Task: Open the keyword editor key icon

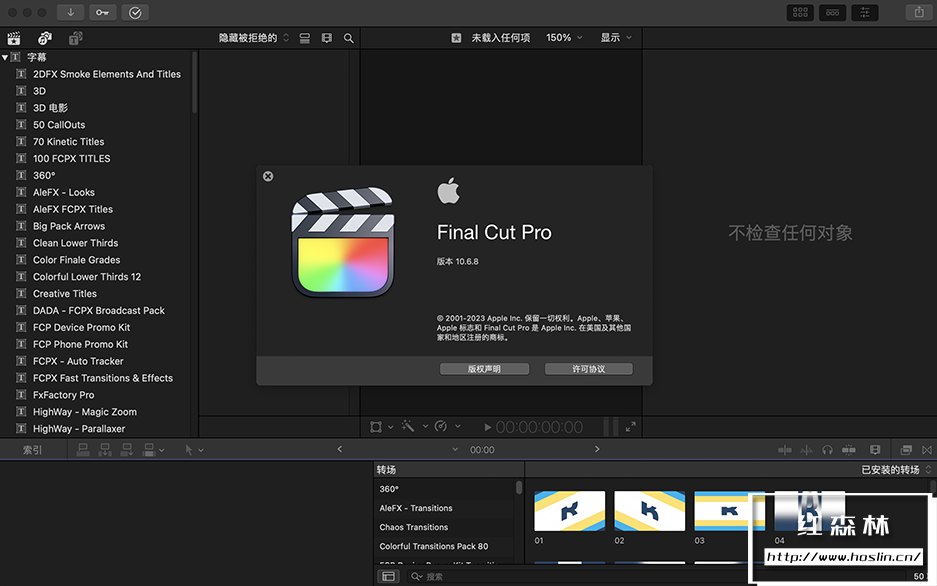Action: pyautogui.click(x=102, y=12)
